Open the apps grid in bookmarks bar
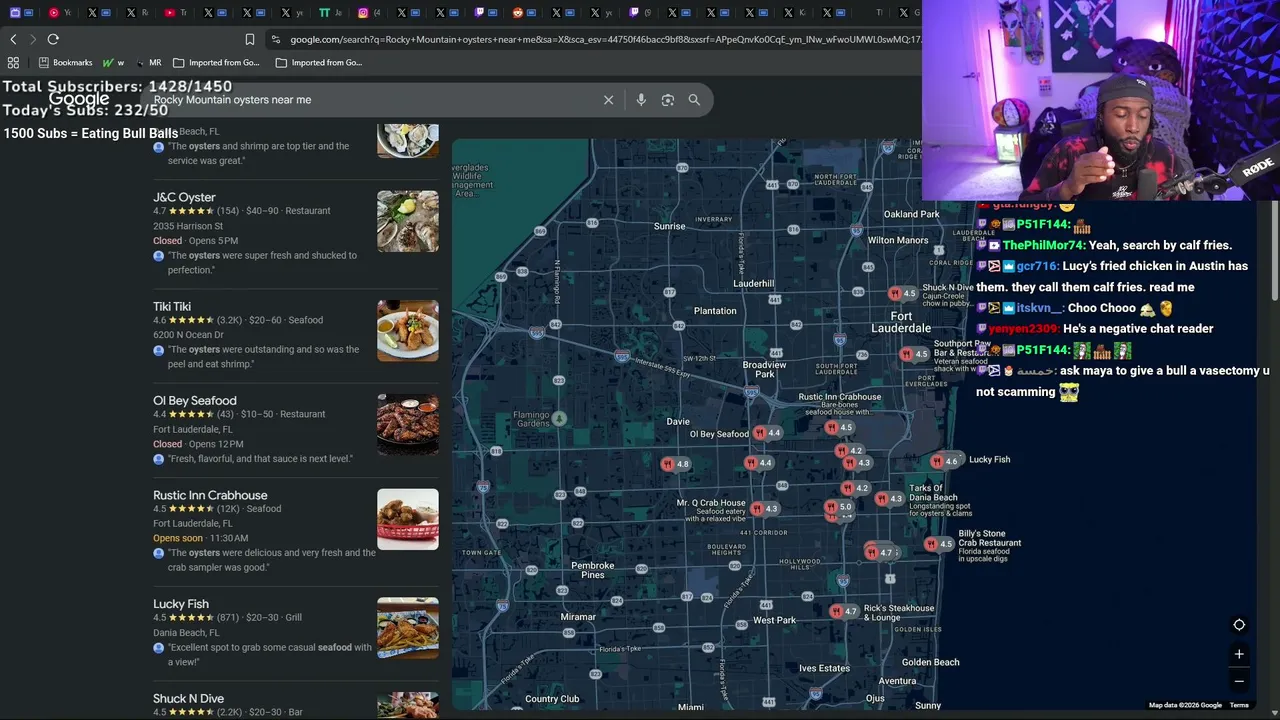This screenshot has height=720, width=1280. pos(13,62)
